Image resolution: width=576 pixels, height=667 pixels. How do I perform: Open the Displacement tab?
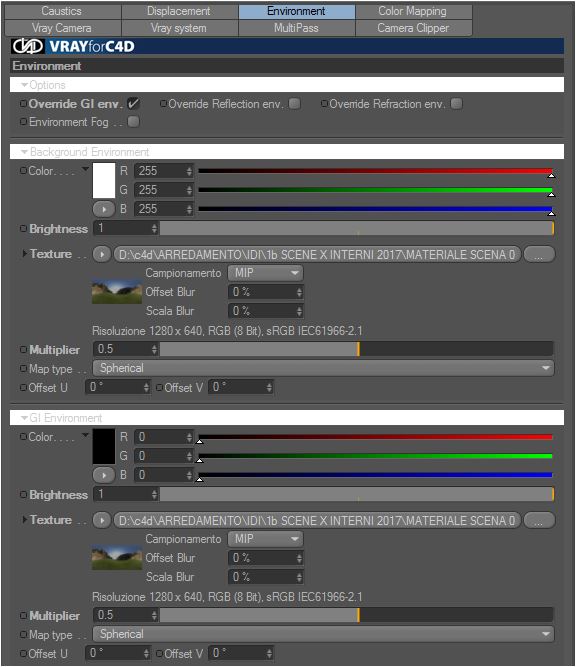(180, 11)
